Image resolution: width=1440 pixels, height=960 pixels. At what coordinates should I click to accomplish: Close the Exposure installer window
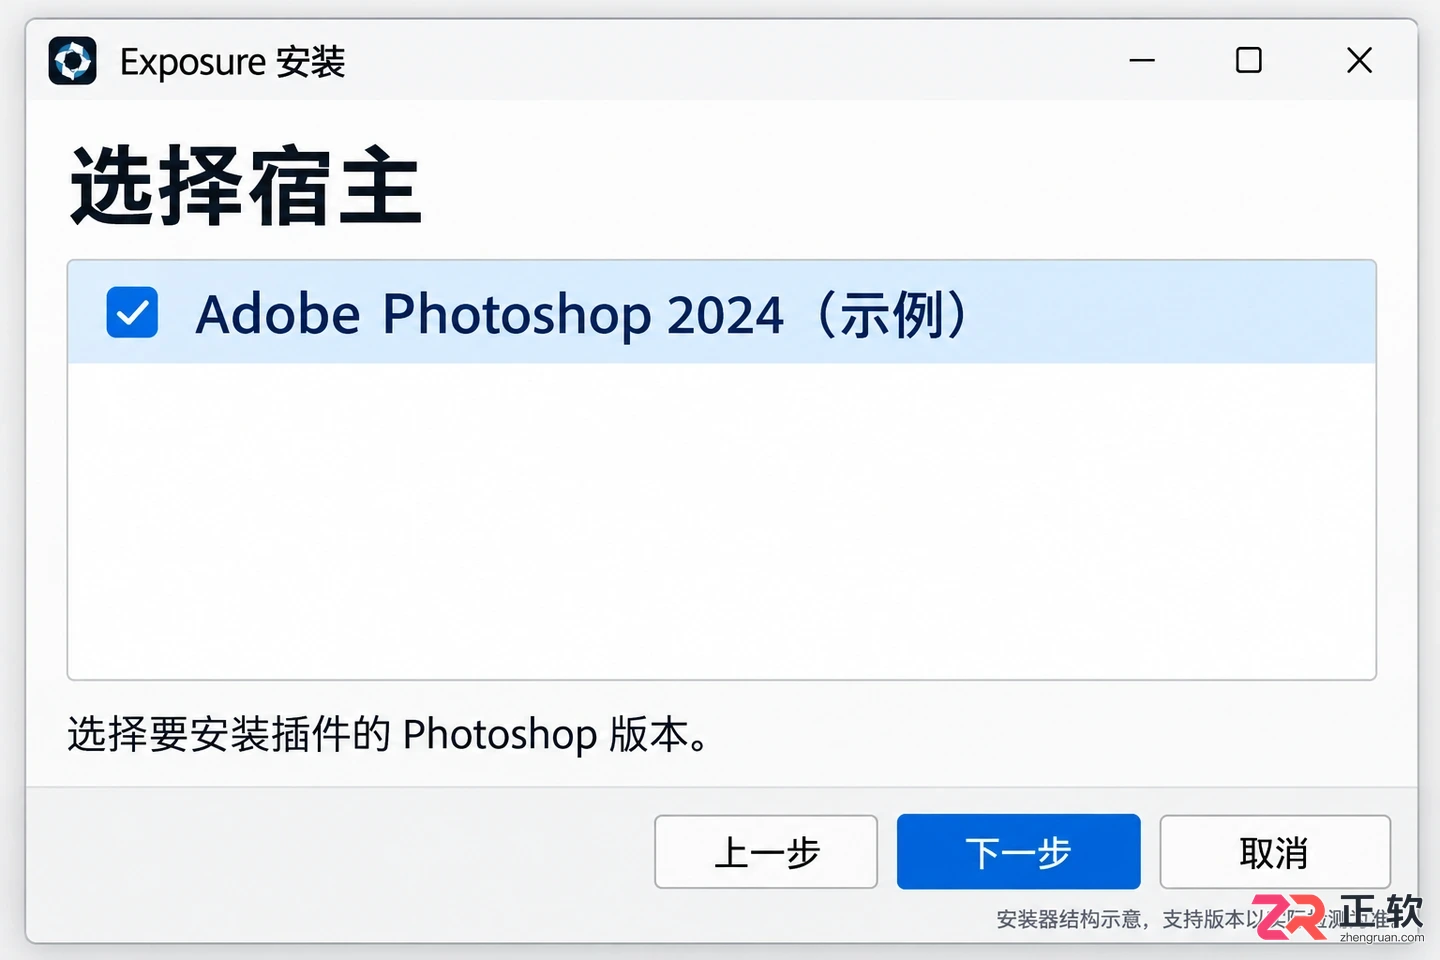(1359, 61)
